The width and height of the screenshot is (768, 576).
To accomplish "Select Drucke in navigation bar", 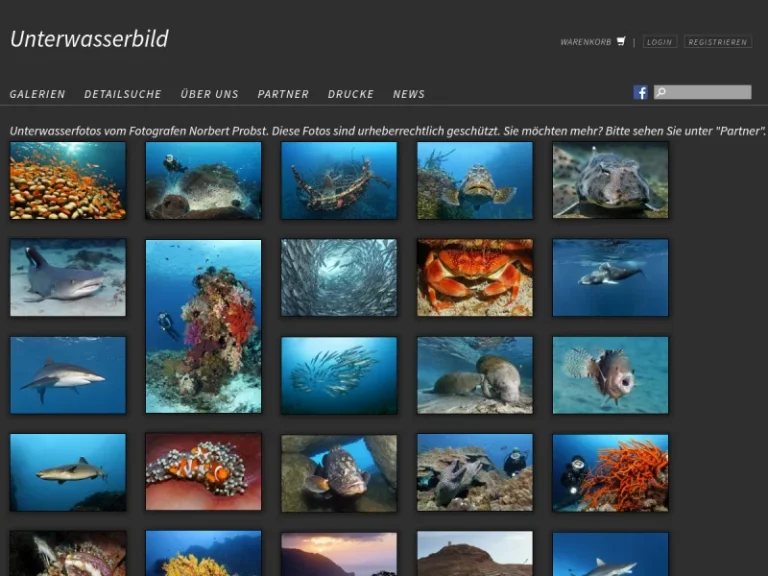I will (x=350, y=94).
